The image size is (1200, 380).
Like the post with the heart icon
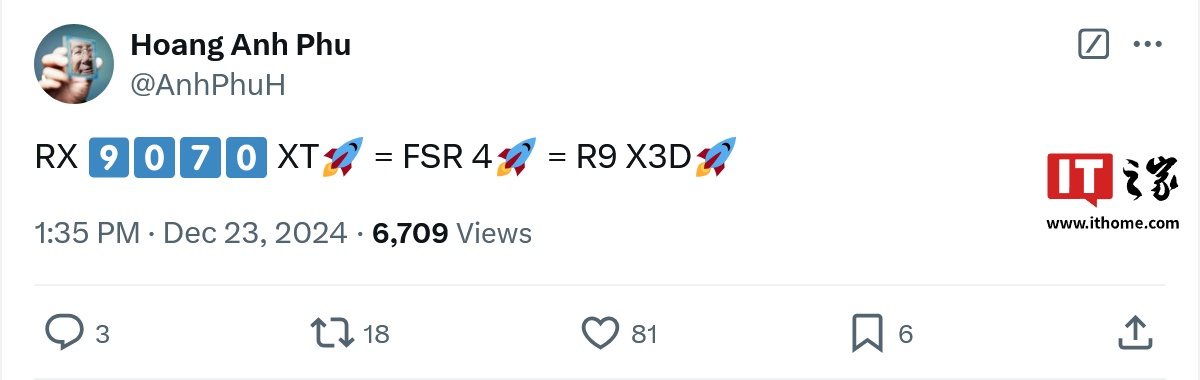click(x=601, y=333)
